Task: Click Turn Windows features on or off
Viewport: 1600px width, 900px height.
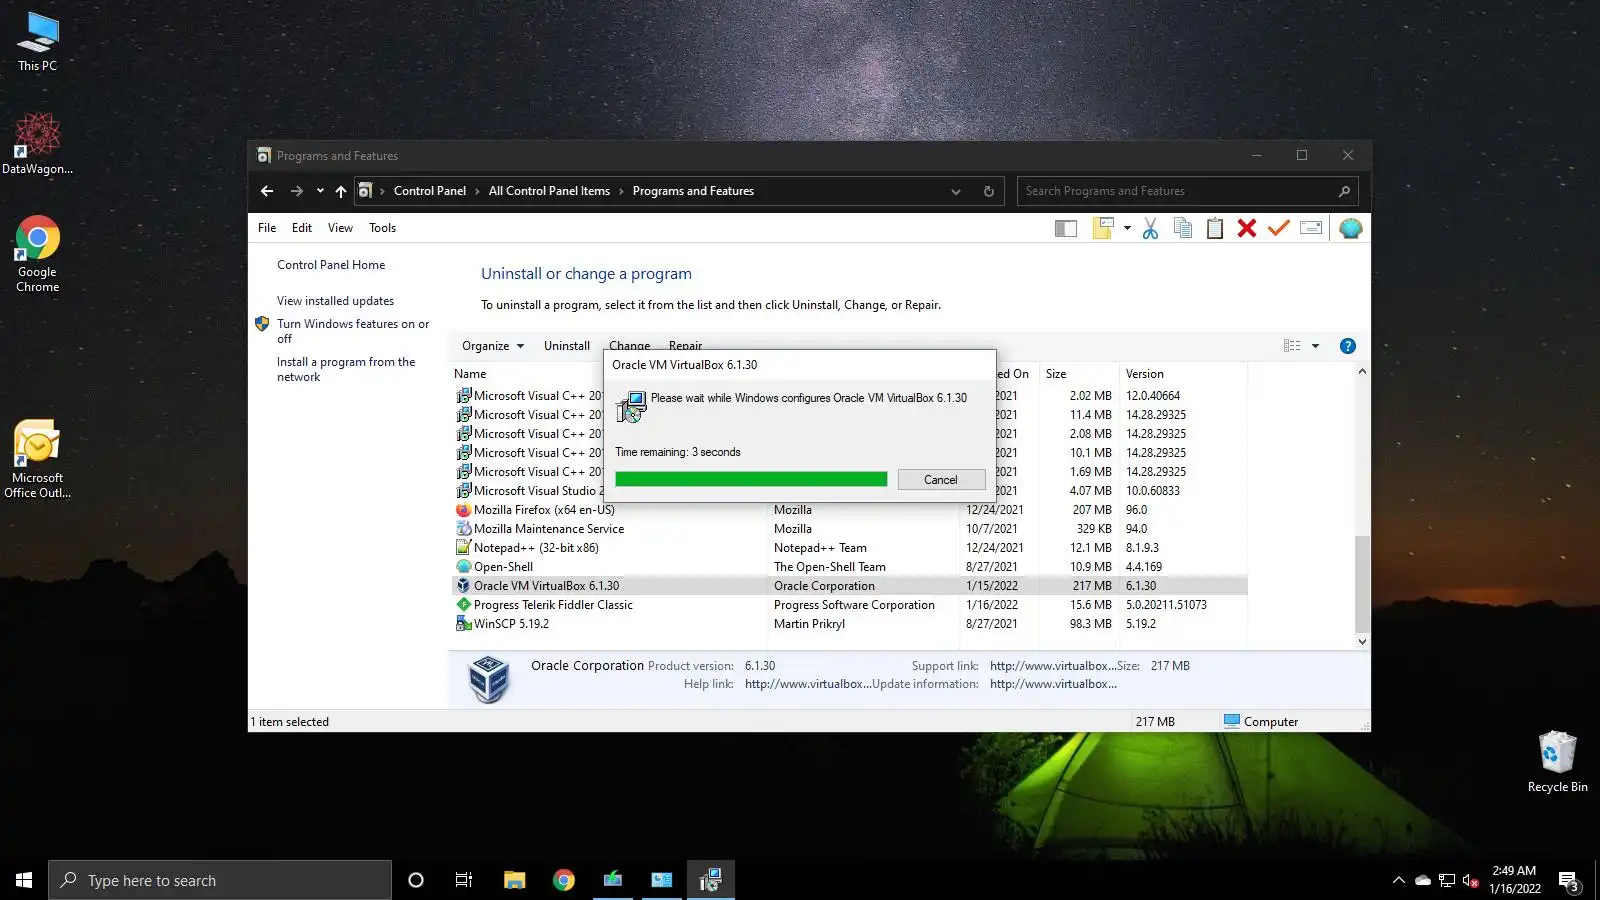Action: (x=353, y=331)
